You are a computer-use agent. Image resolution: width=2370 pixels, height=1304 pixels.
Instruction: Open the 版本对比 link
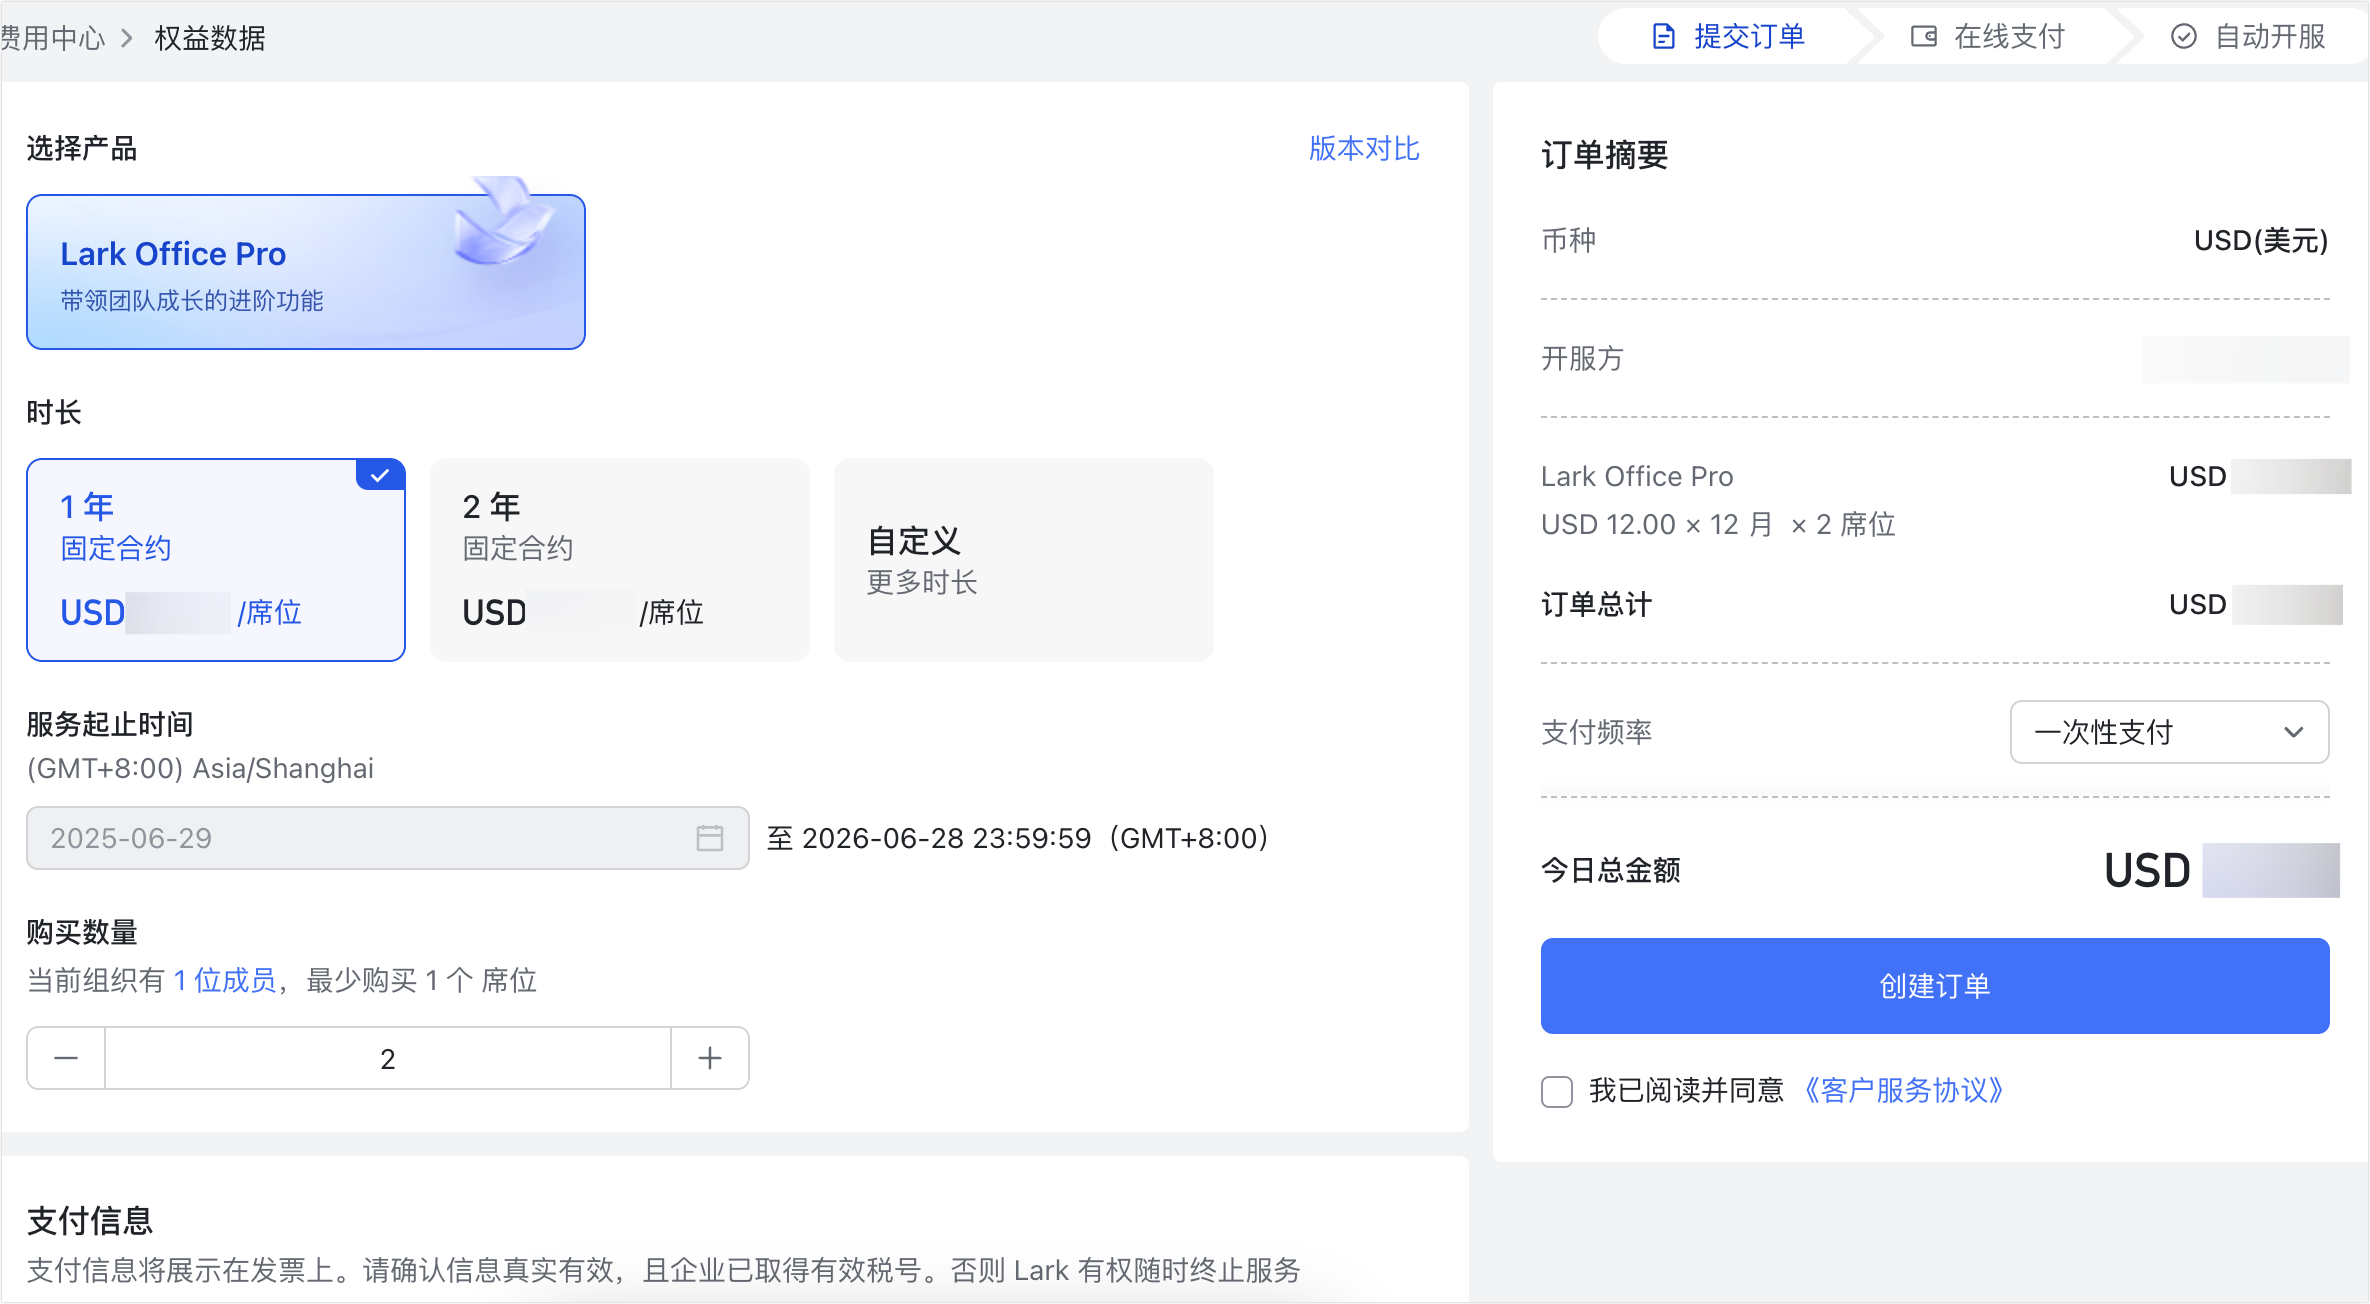pyautogui.click(x=1364, y=149)
